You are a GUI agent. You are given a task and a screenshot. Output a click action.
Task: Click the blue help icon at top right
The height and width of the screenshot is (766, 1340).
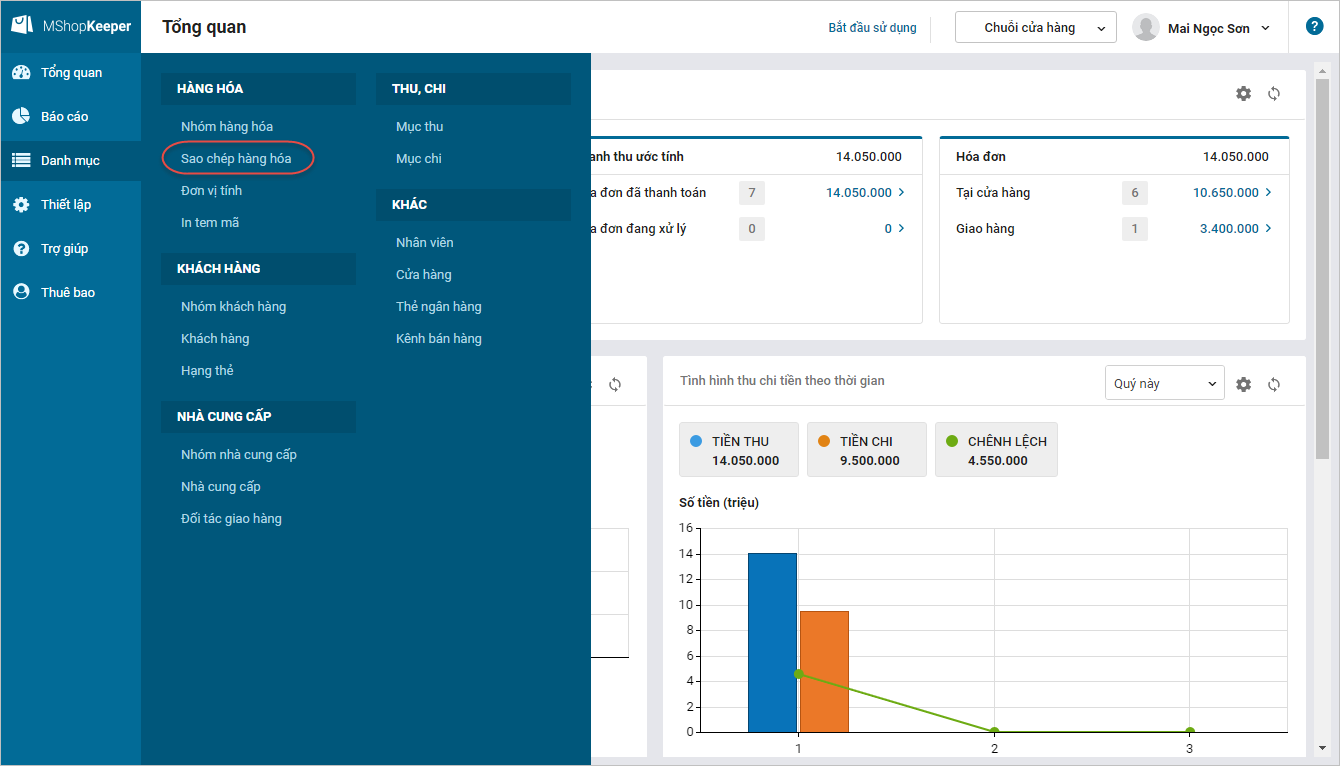point(1314,27)
